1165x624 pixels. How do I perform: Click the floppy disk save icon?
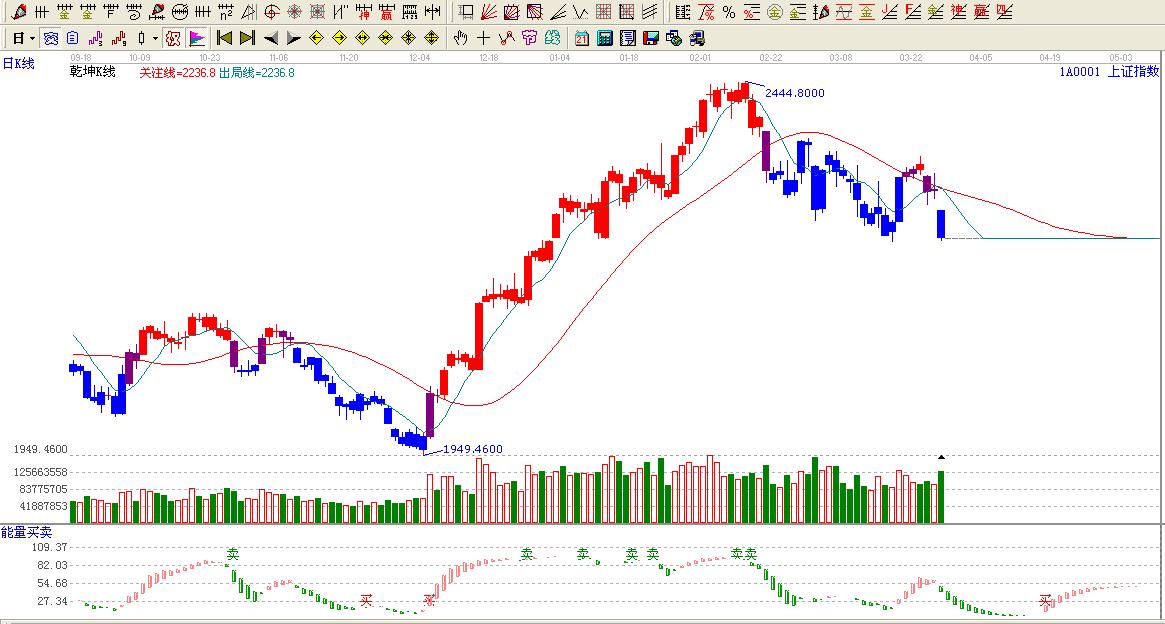point(650,38)
